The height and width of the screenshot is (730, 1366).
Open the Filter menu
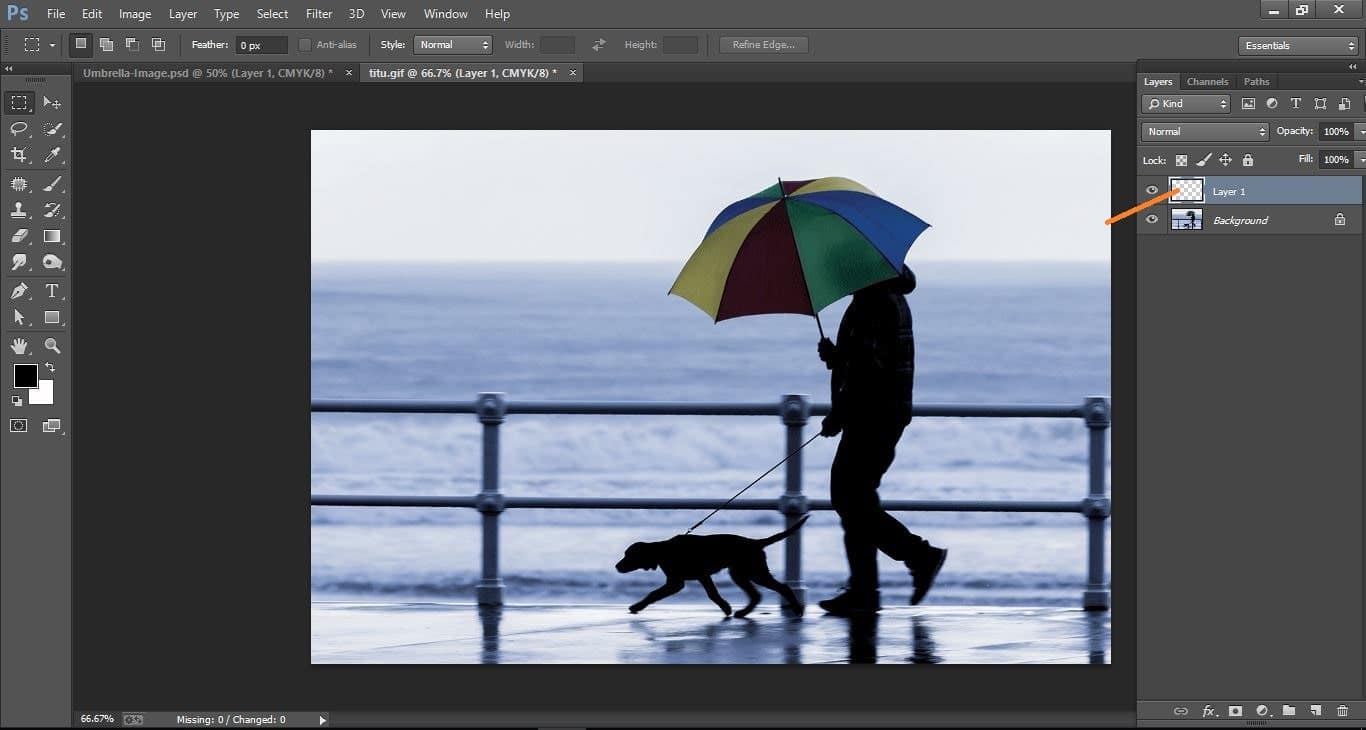pyautogui.click(x=318, y=13)
